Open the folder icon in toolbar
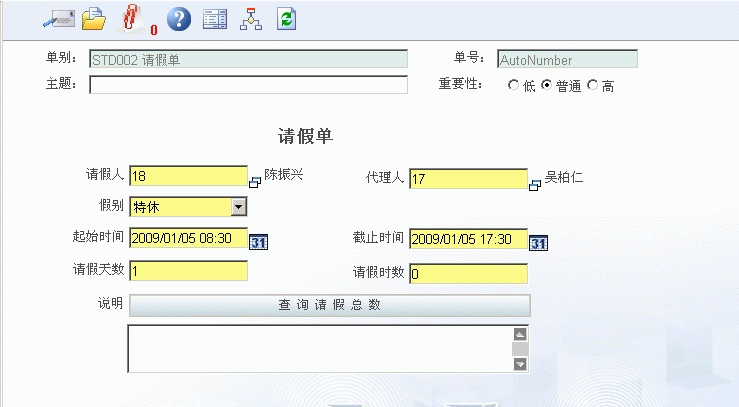Viewport: 739px width, 407px height. point(93,19)
